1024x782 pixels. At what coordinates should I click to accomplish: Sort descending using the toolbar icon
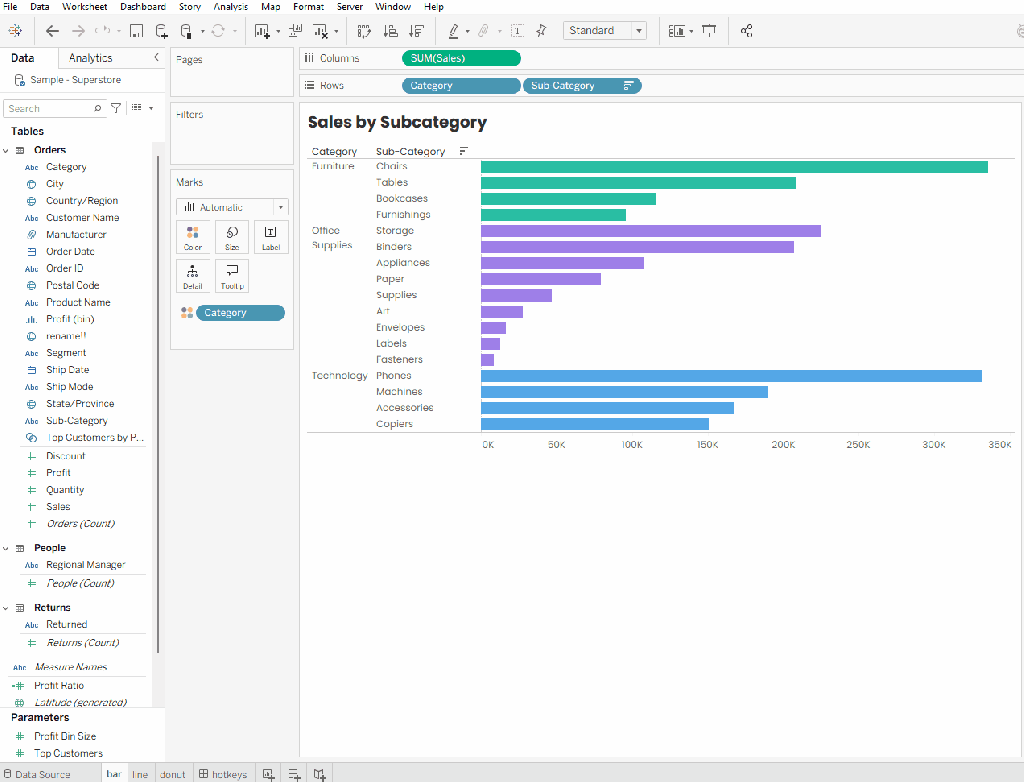tap(416, 31)
